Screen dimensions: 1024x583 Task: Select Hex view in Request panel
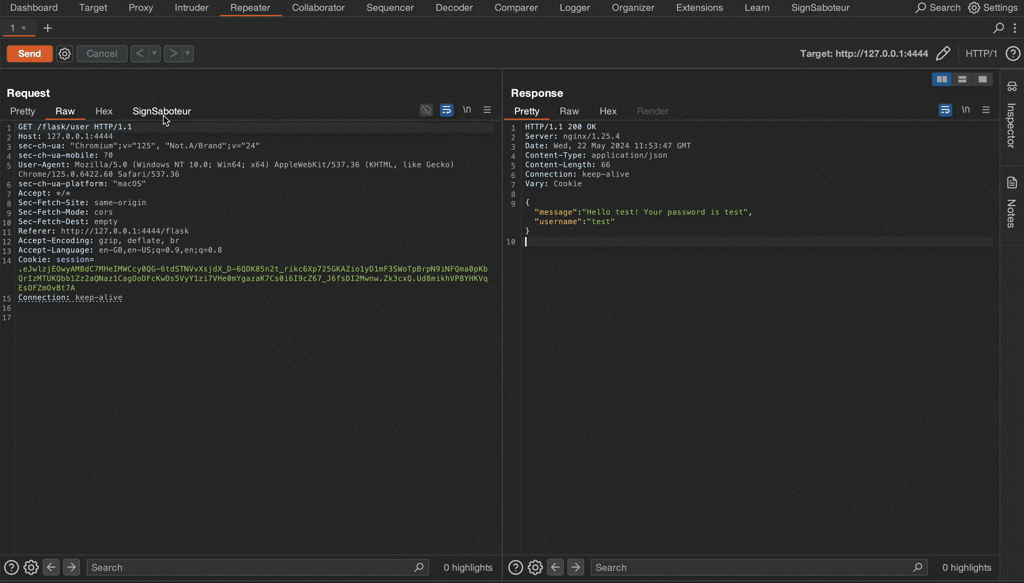point(104,111)
